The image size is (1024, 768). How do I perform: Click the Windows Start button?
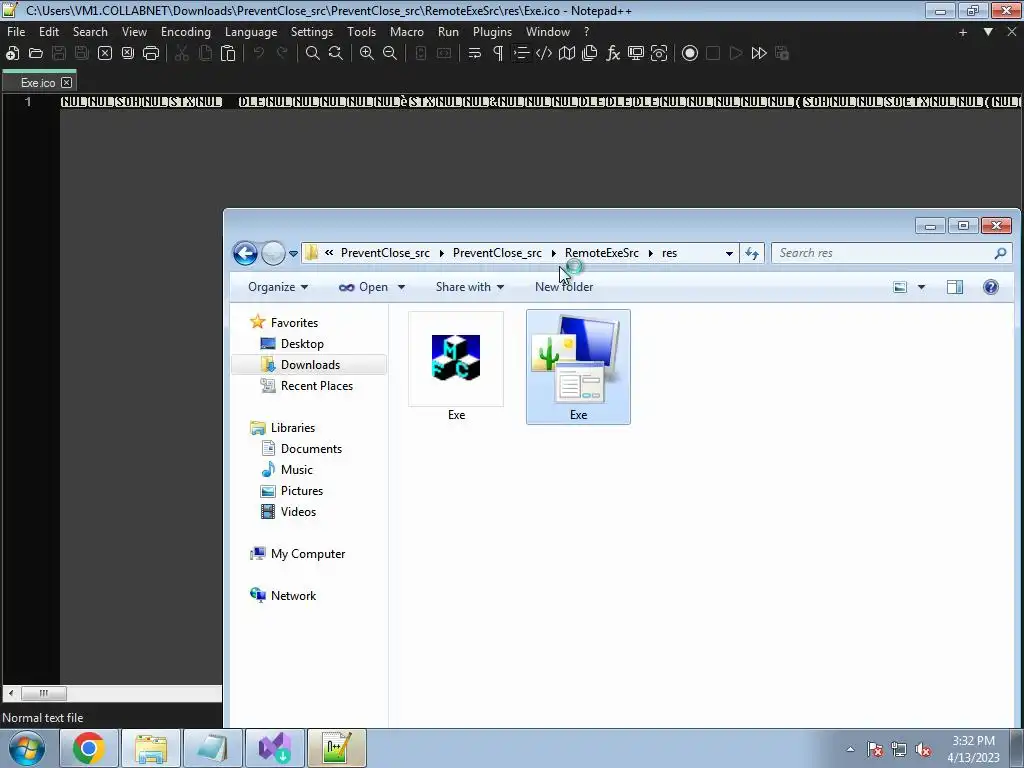(x=26, y=748)
